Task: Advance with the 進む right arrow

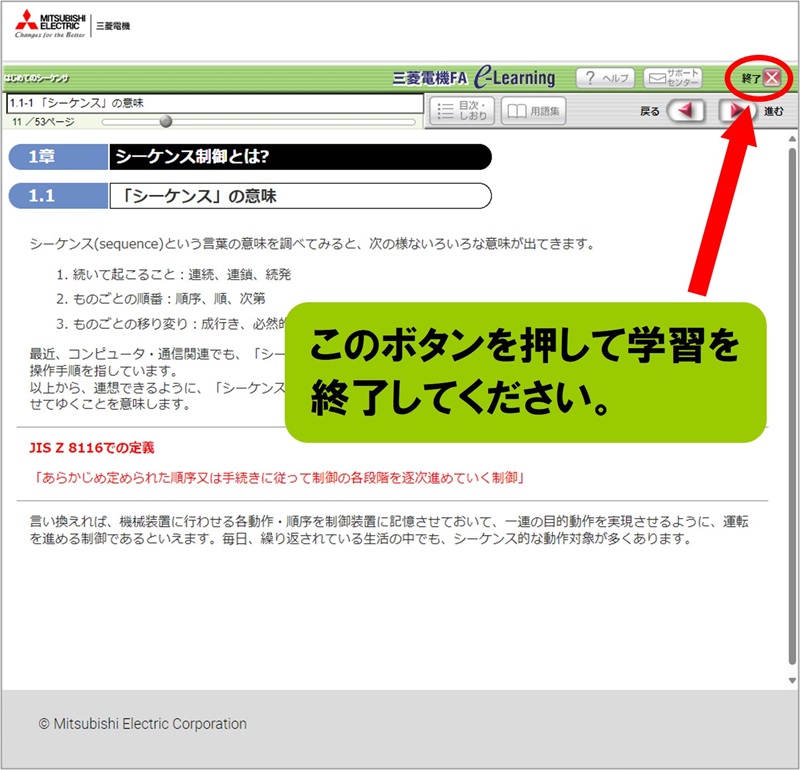Action: point(739,111)
